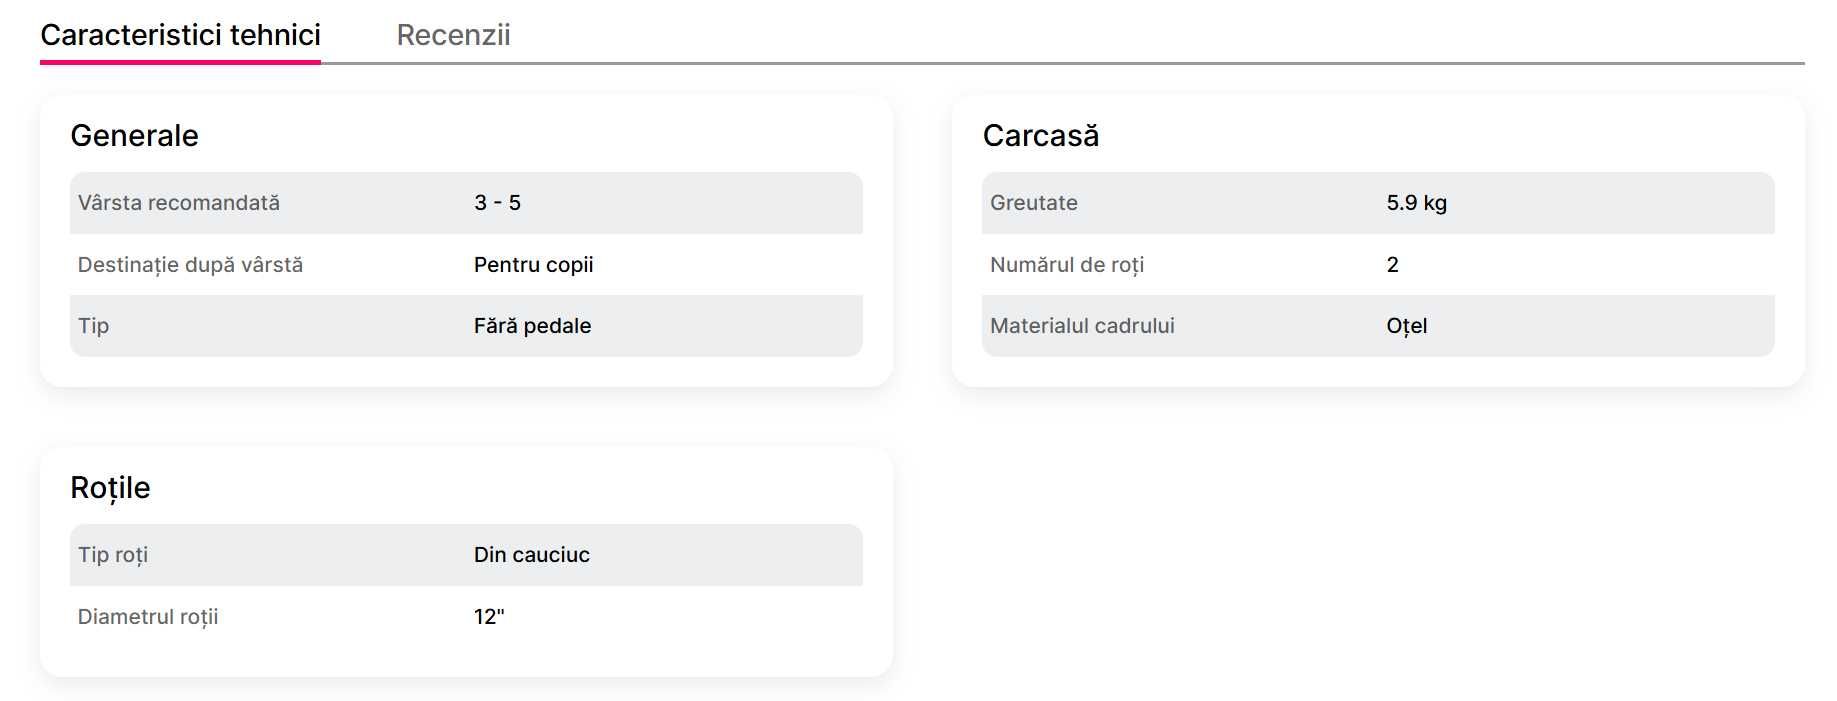
Task: Select the Materialul cadrului label
Action: (x=1082, y=326)
